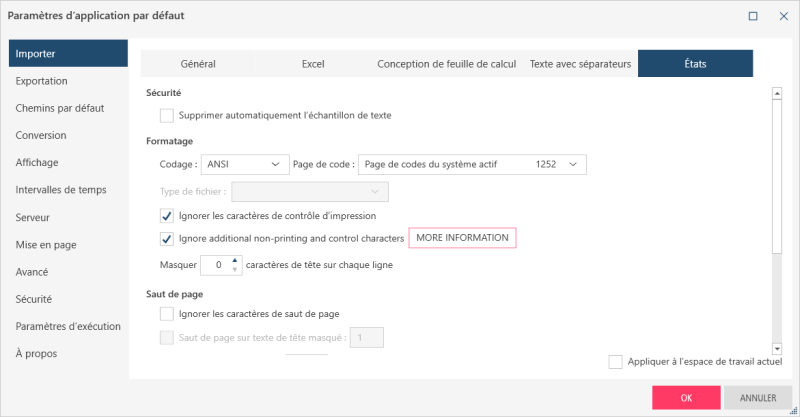Confirm settings with the OK button

(686, 397)
